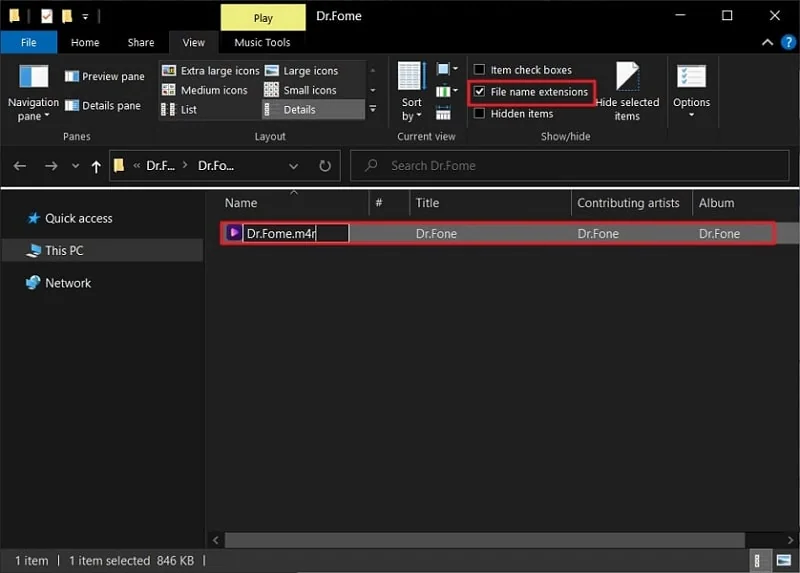
Task: Go forward to next folder
Action: pyautogui.click(x=51, y=166)
